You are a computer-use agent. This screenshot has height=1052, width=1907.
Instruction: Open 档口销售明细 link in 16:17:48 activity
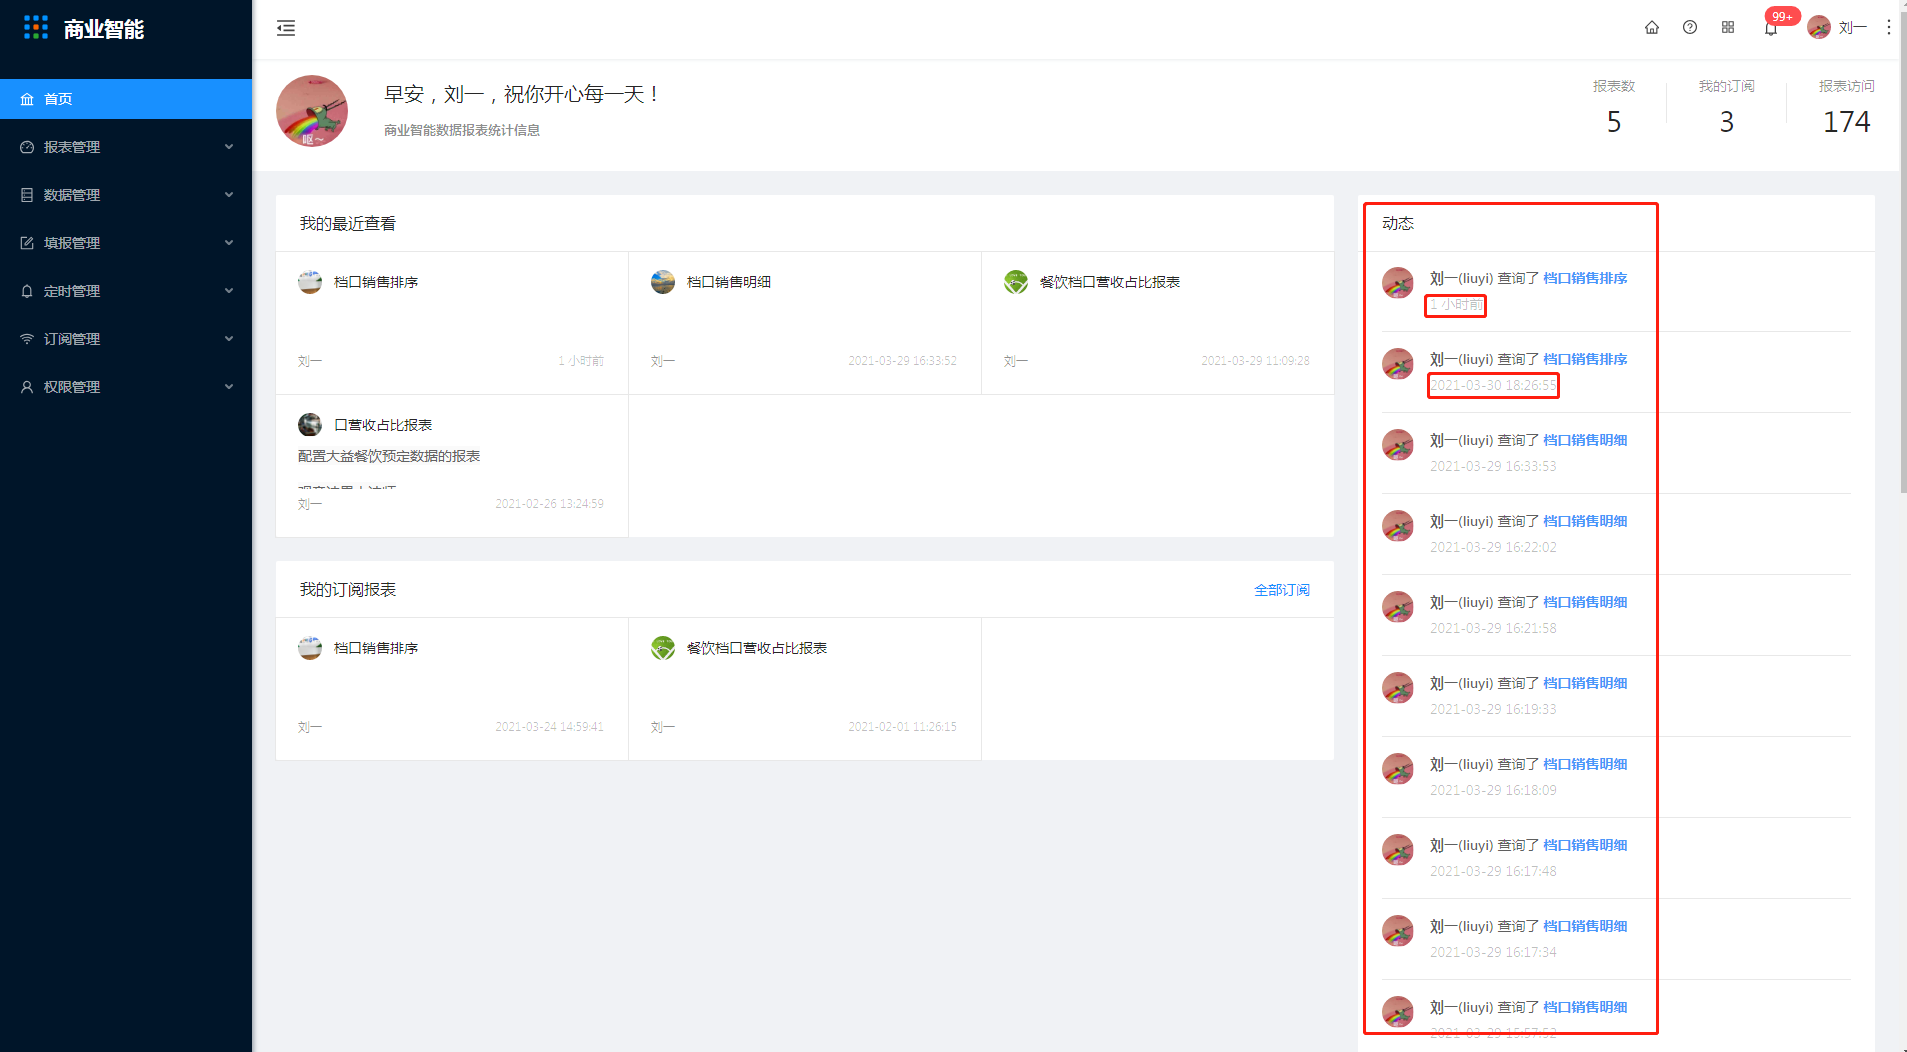(x=1585, y=845)
